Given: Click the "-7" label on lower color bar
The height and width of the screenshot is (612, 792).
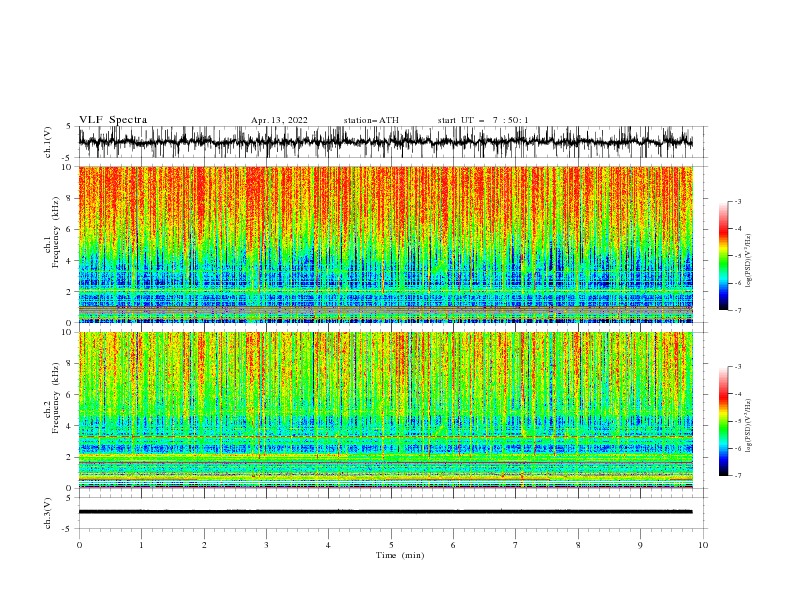Looking at the screenshot, I should 737,476.
